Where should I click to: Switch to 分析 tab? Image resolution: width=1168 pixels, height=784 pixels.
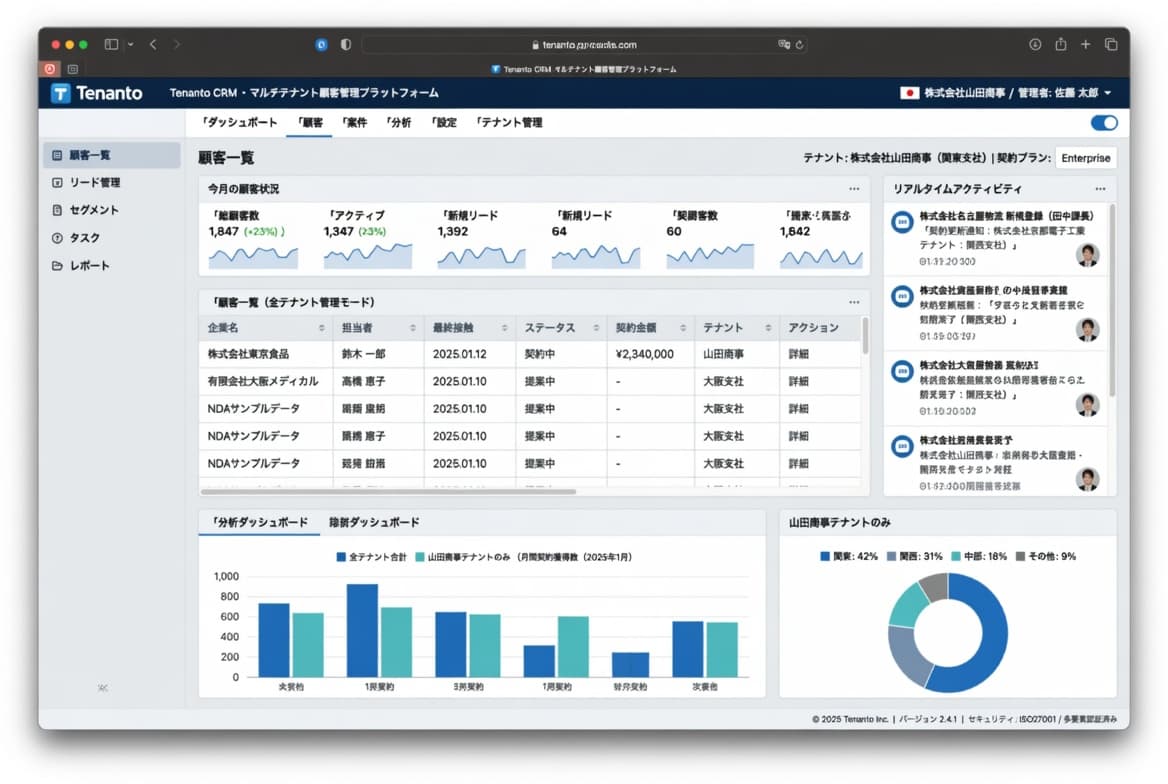[399, 122]
